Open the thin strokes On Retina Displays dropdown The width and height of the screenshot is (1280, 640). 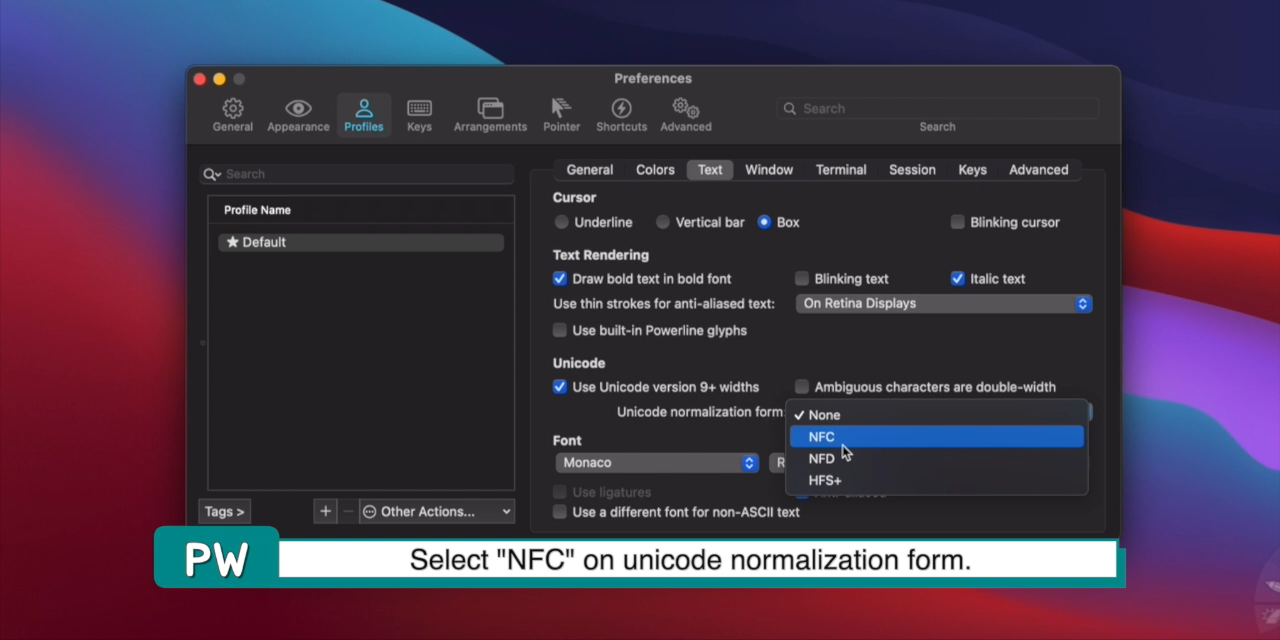coord(944,304)
